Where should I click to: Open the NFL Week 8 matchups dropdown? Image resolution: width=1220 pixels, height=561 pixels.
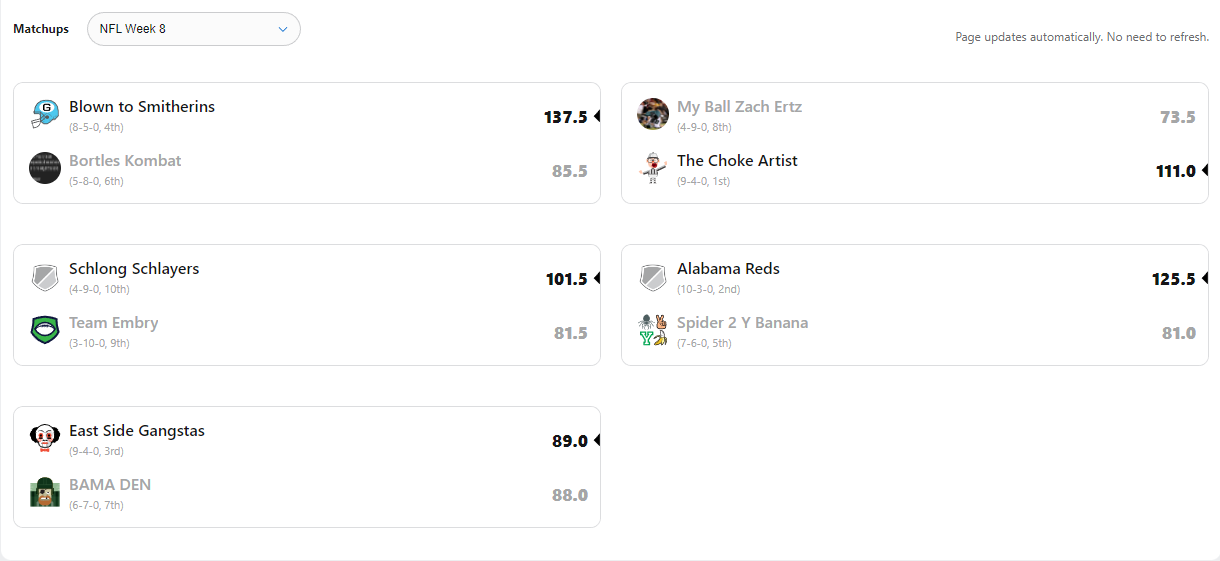click(x=194, y=29)
